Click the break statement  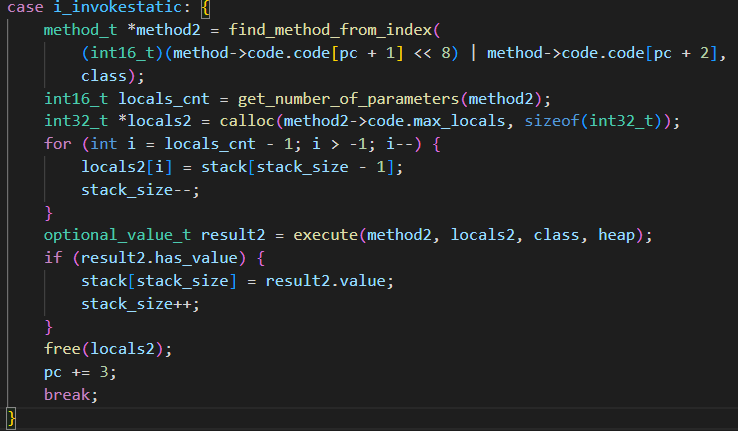pos(70,395)
